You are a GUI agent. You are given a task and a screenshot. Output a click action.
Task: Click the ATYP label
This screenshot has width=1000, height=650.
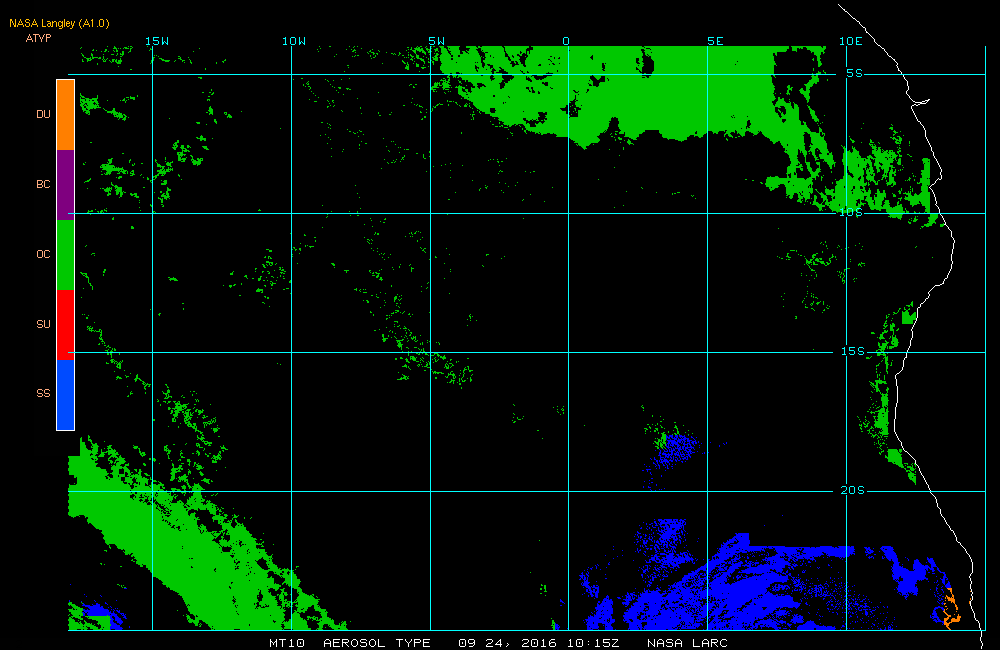point(38,38)
